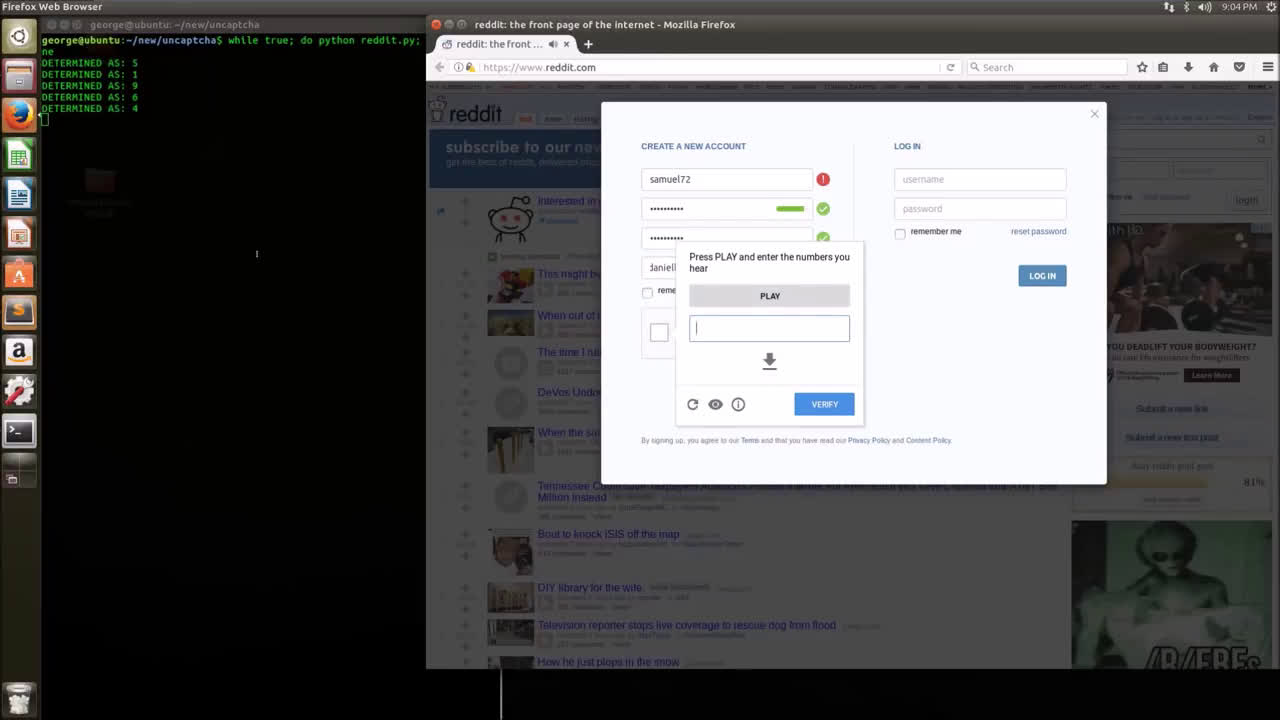The width and height of the screenshot is (1280, 720).
Task: Click the captcha refresh icon
Action: (x=692, y=404)
